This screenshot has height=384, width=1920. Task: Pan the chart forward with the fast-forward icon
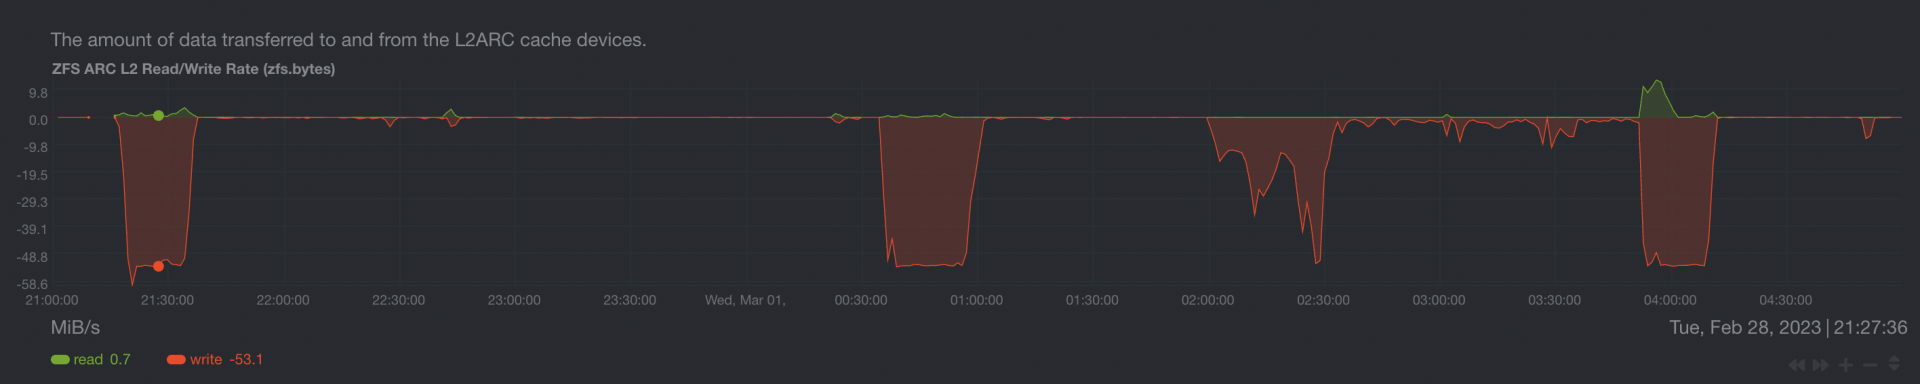[1821, 365]
